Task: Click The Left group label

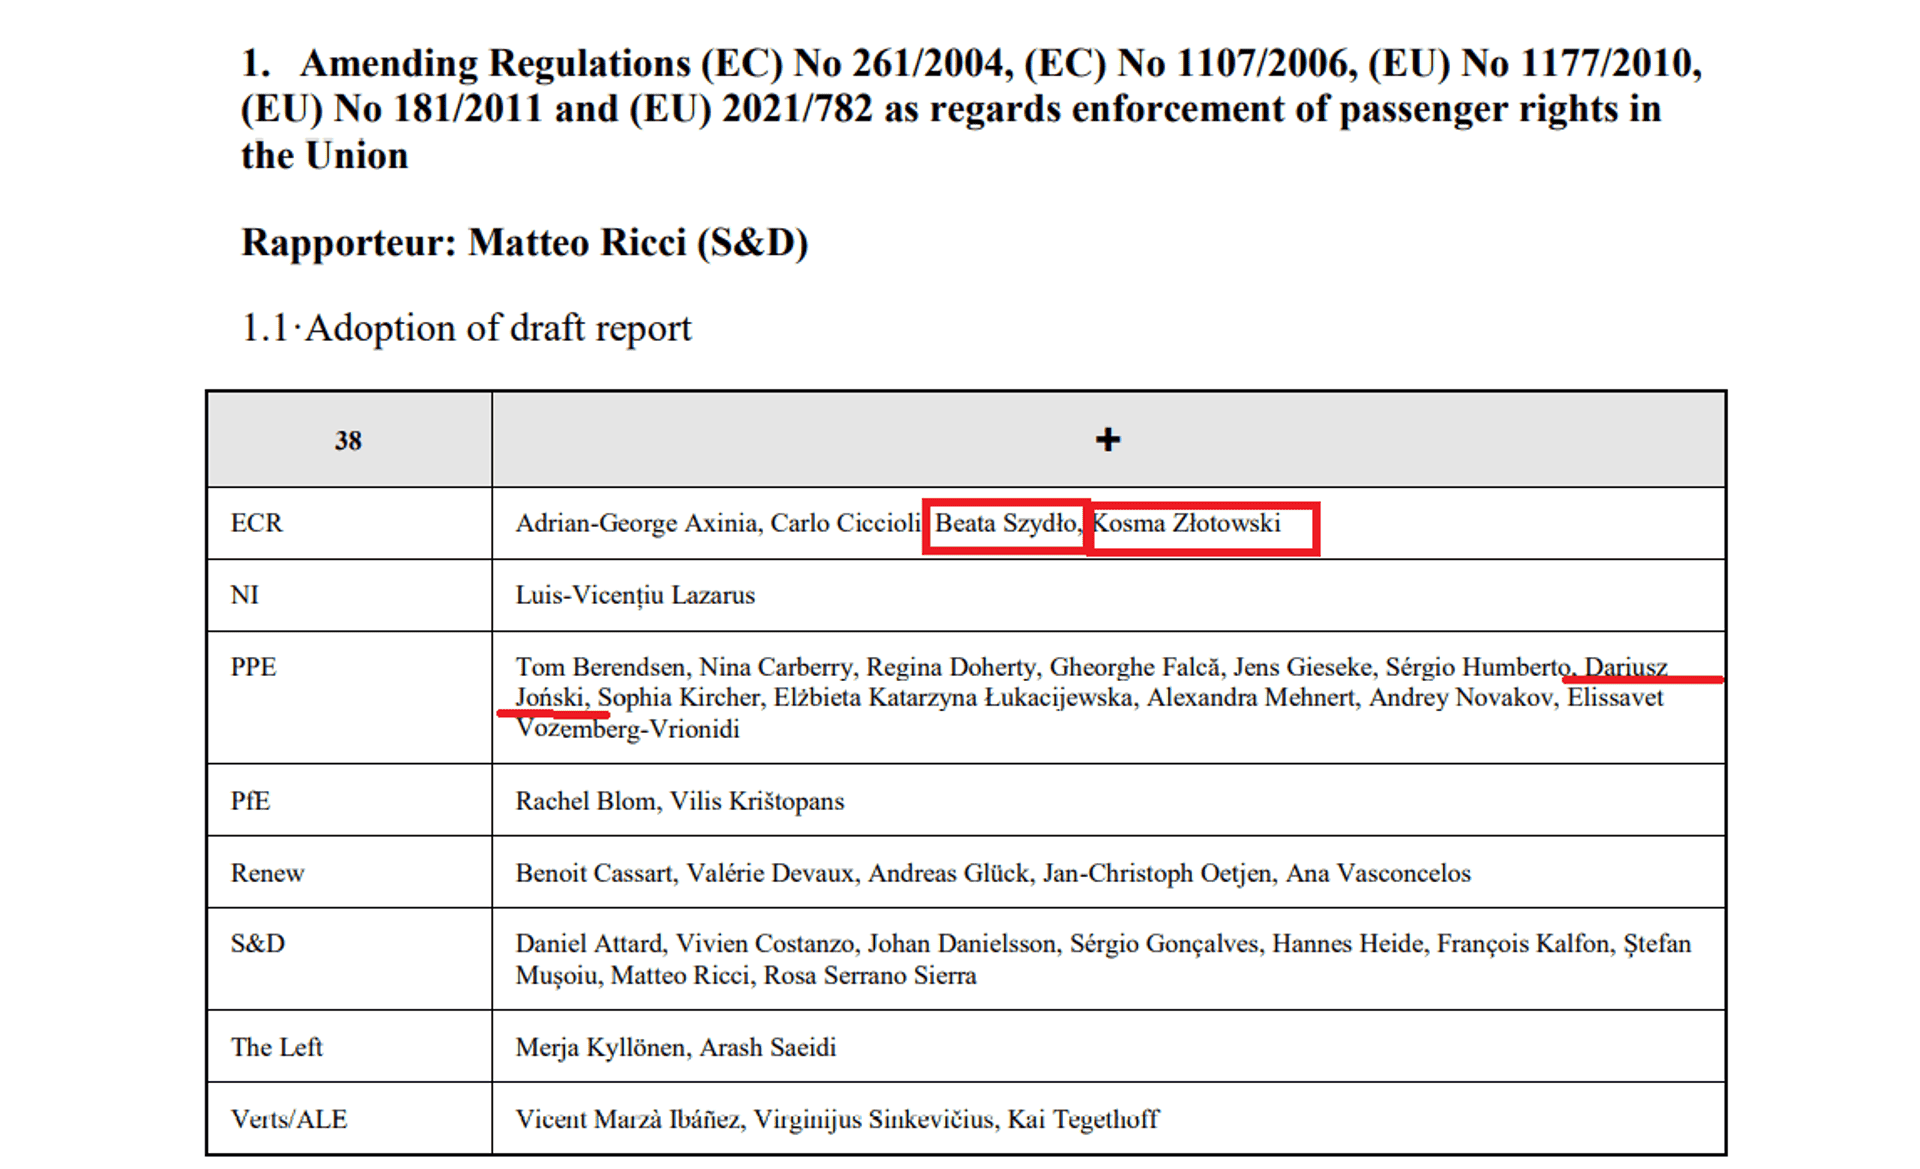Action: pyautogui.click(x=276, y=1047)
